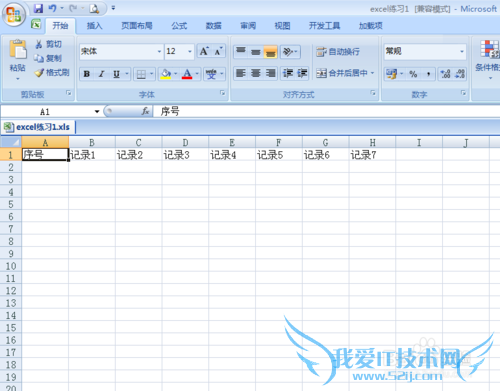Open Alignment dialog launcher (对齐方式)

tap(373, 93)
